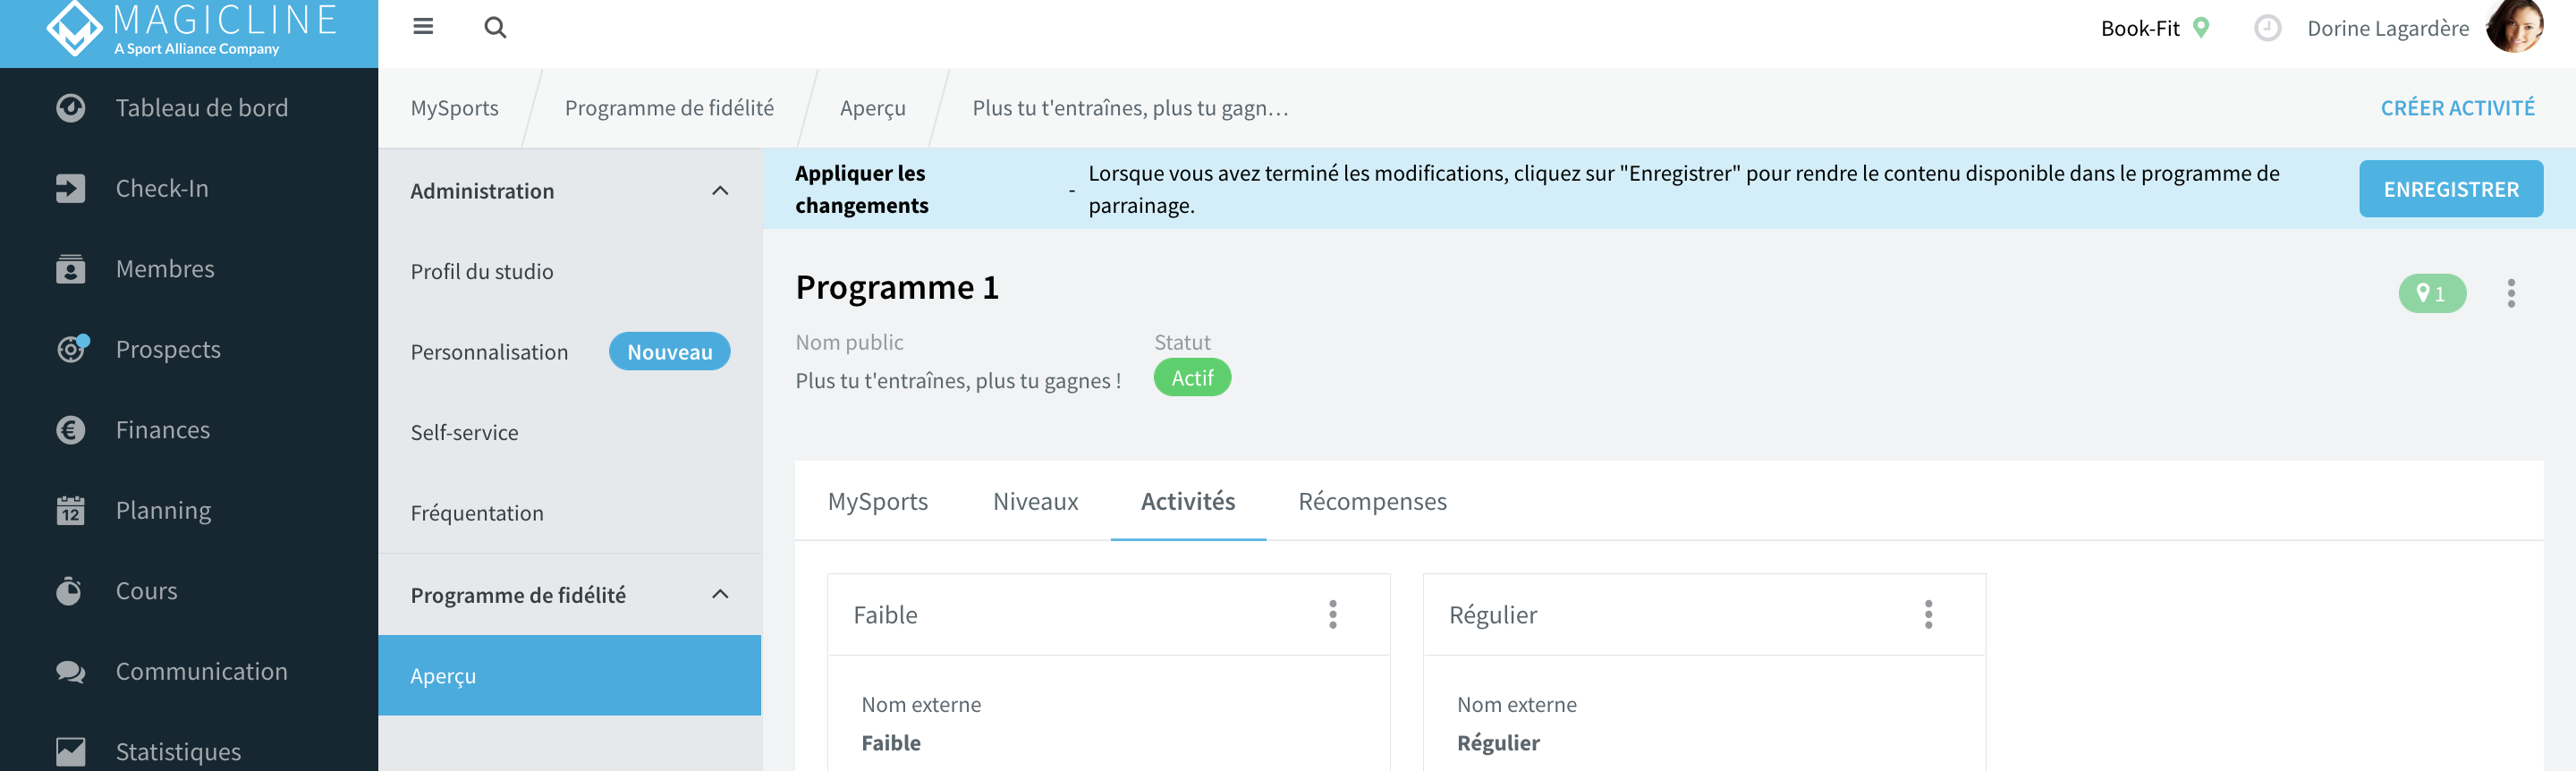2576x771 pixels.
Task: Click bold external name Régulier
Action: point(1498,743)
